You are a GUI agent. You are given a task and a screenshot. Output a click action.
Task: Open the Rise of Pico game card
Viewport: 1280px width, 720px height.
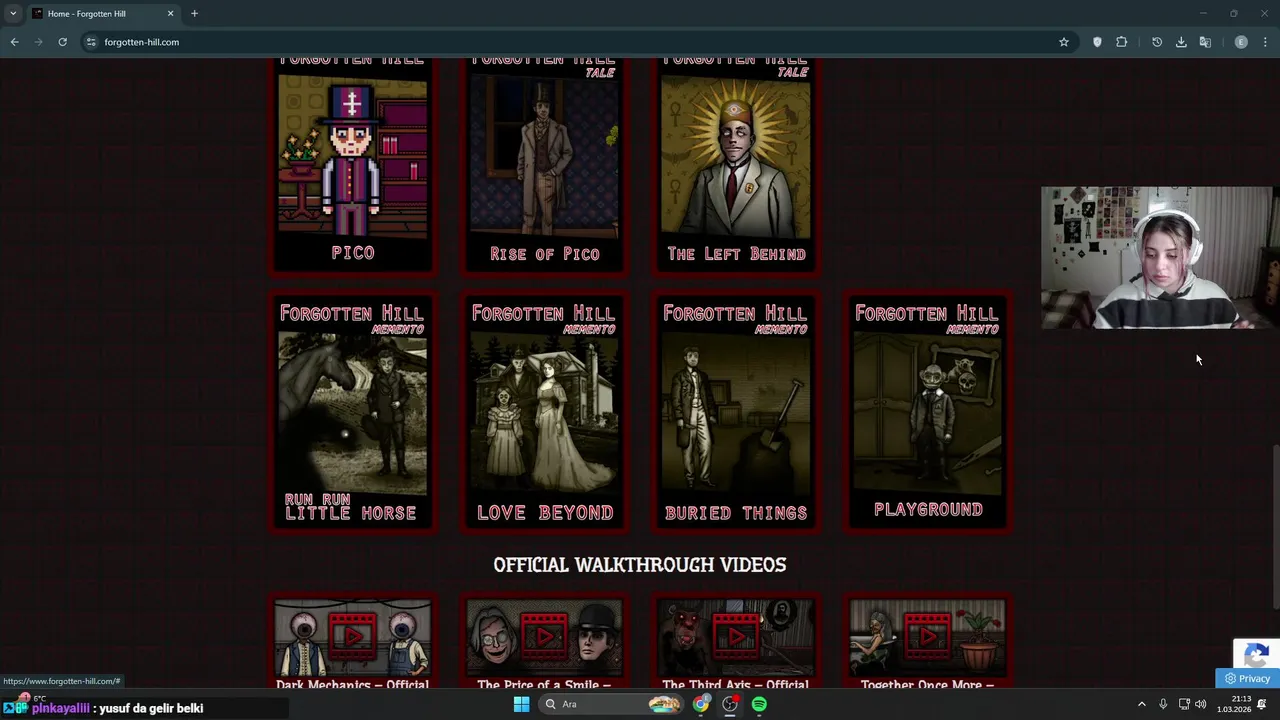click(x=545, y=165)
